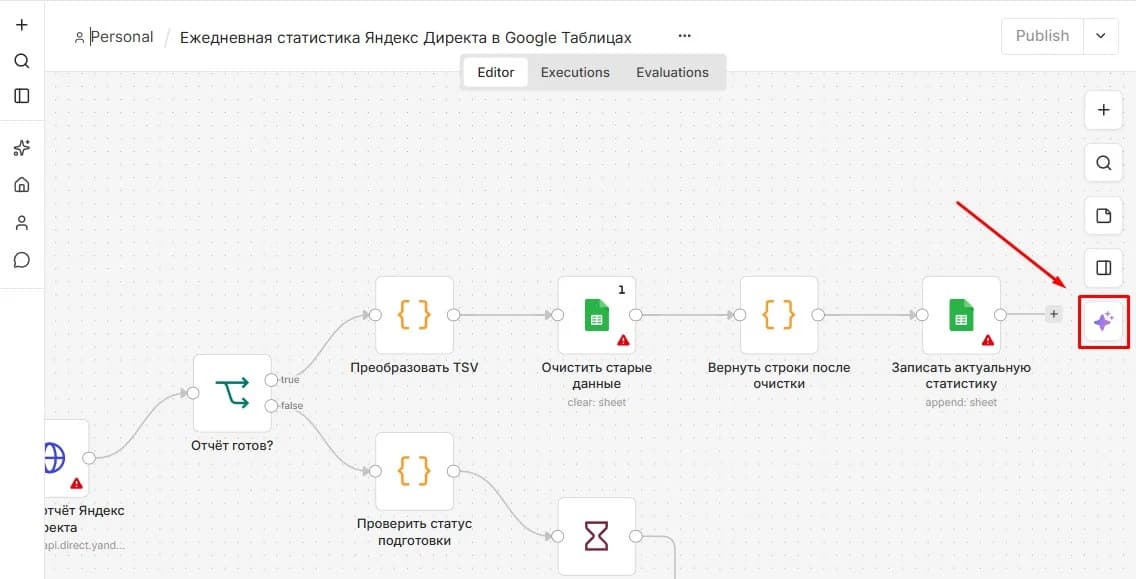Viewport: 1136px width, 579px height.
Task: Click the workflow title 'Ежедневная статистика Яндекс Директа'
Action: tap(406, 38)
